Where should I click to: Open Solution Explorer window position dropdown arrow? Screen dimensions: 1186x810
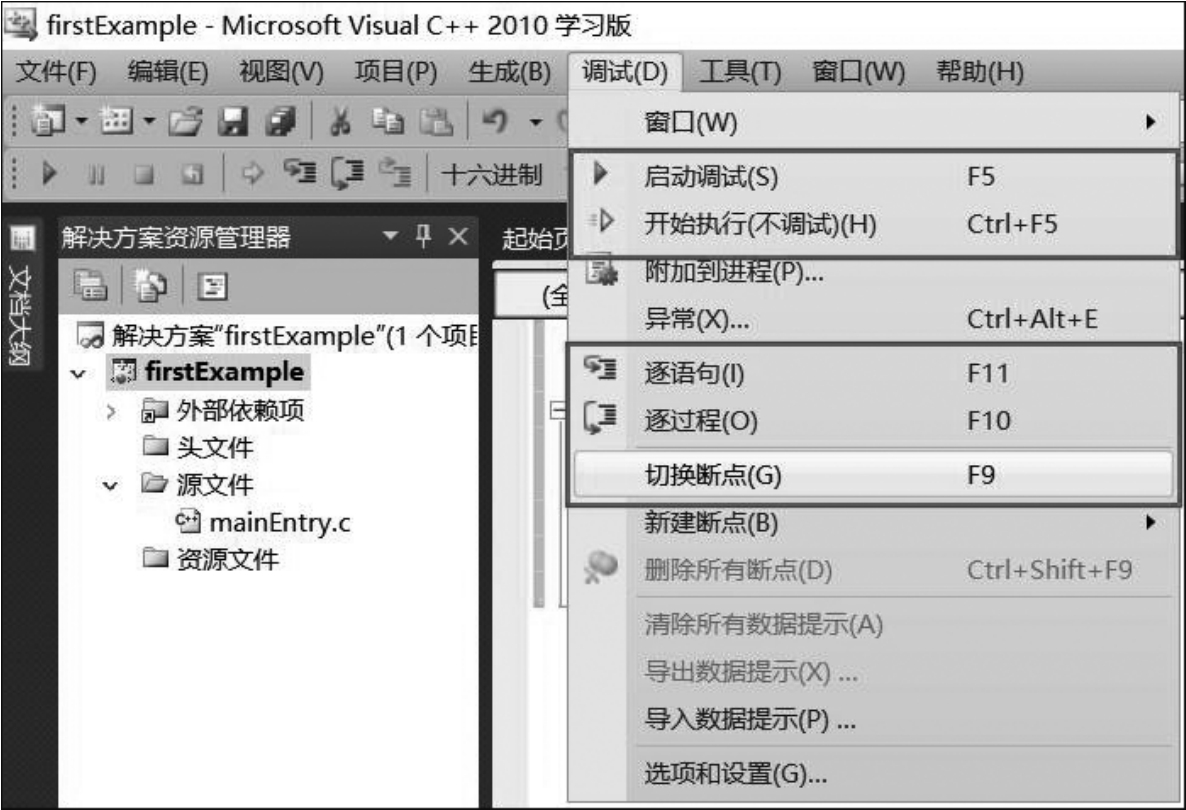pyautogui.click(x=390, y=236)
